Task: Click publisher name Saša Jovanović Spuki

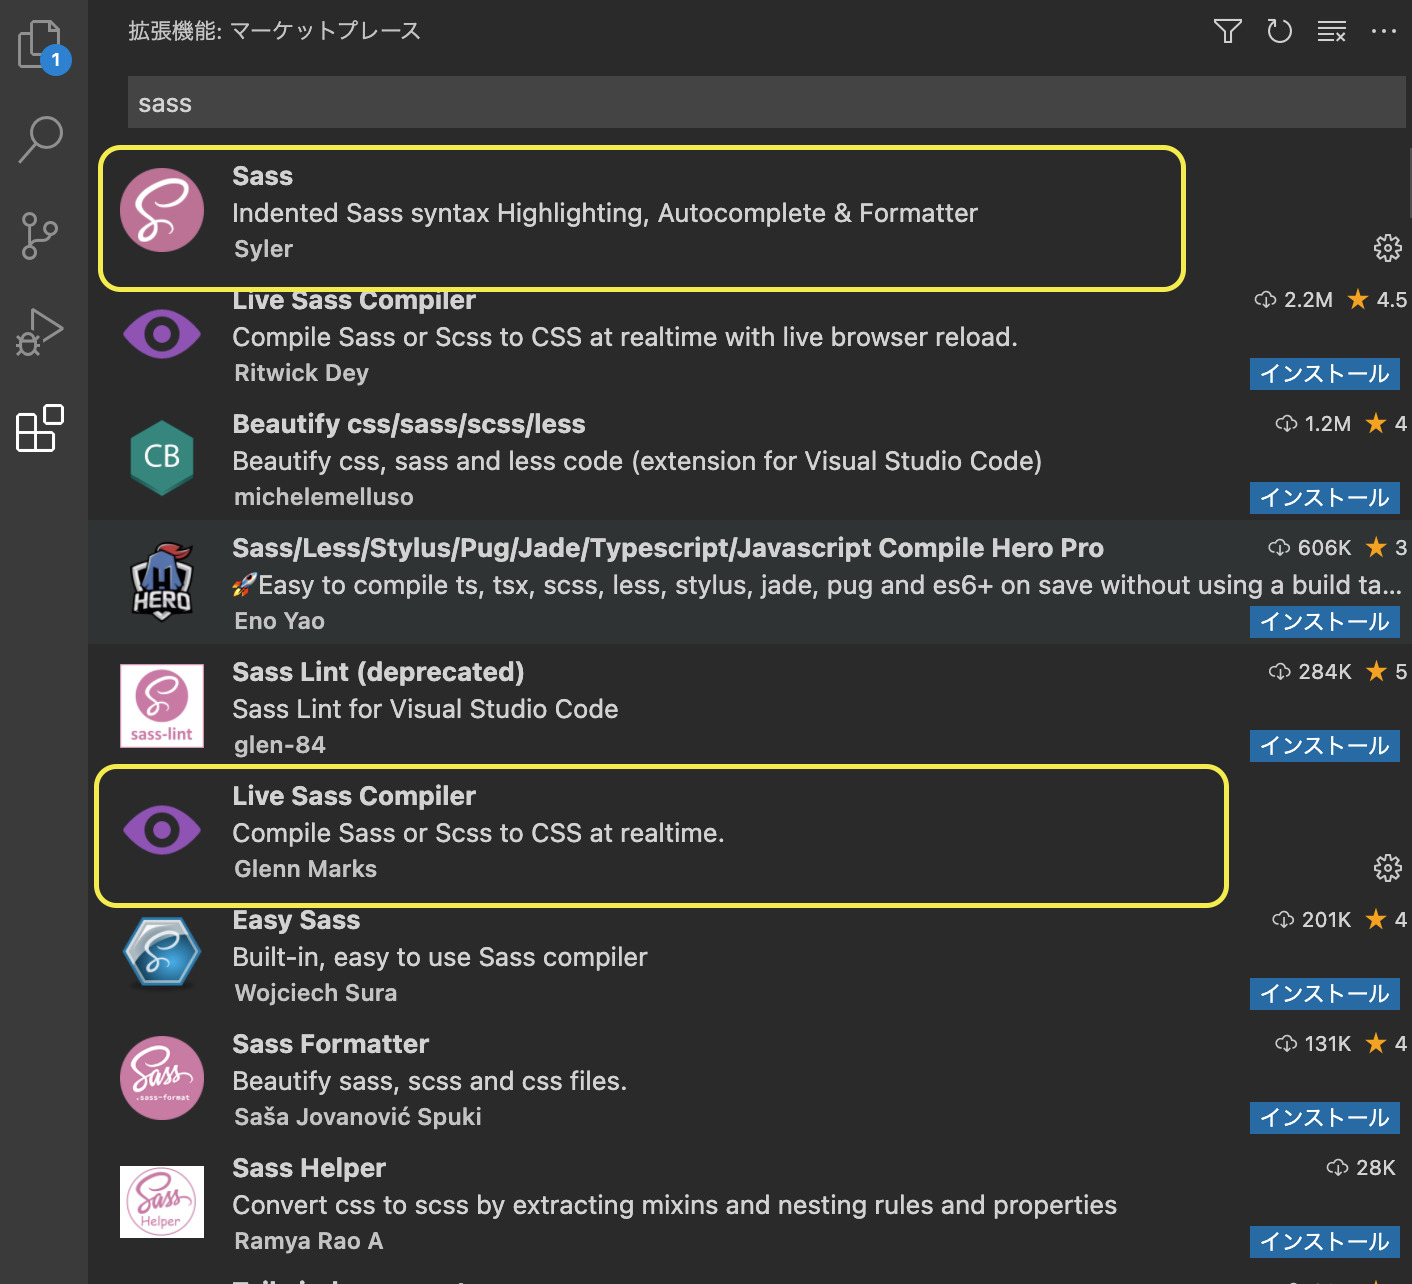Action: (358, 1117)
